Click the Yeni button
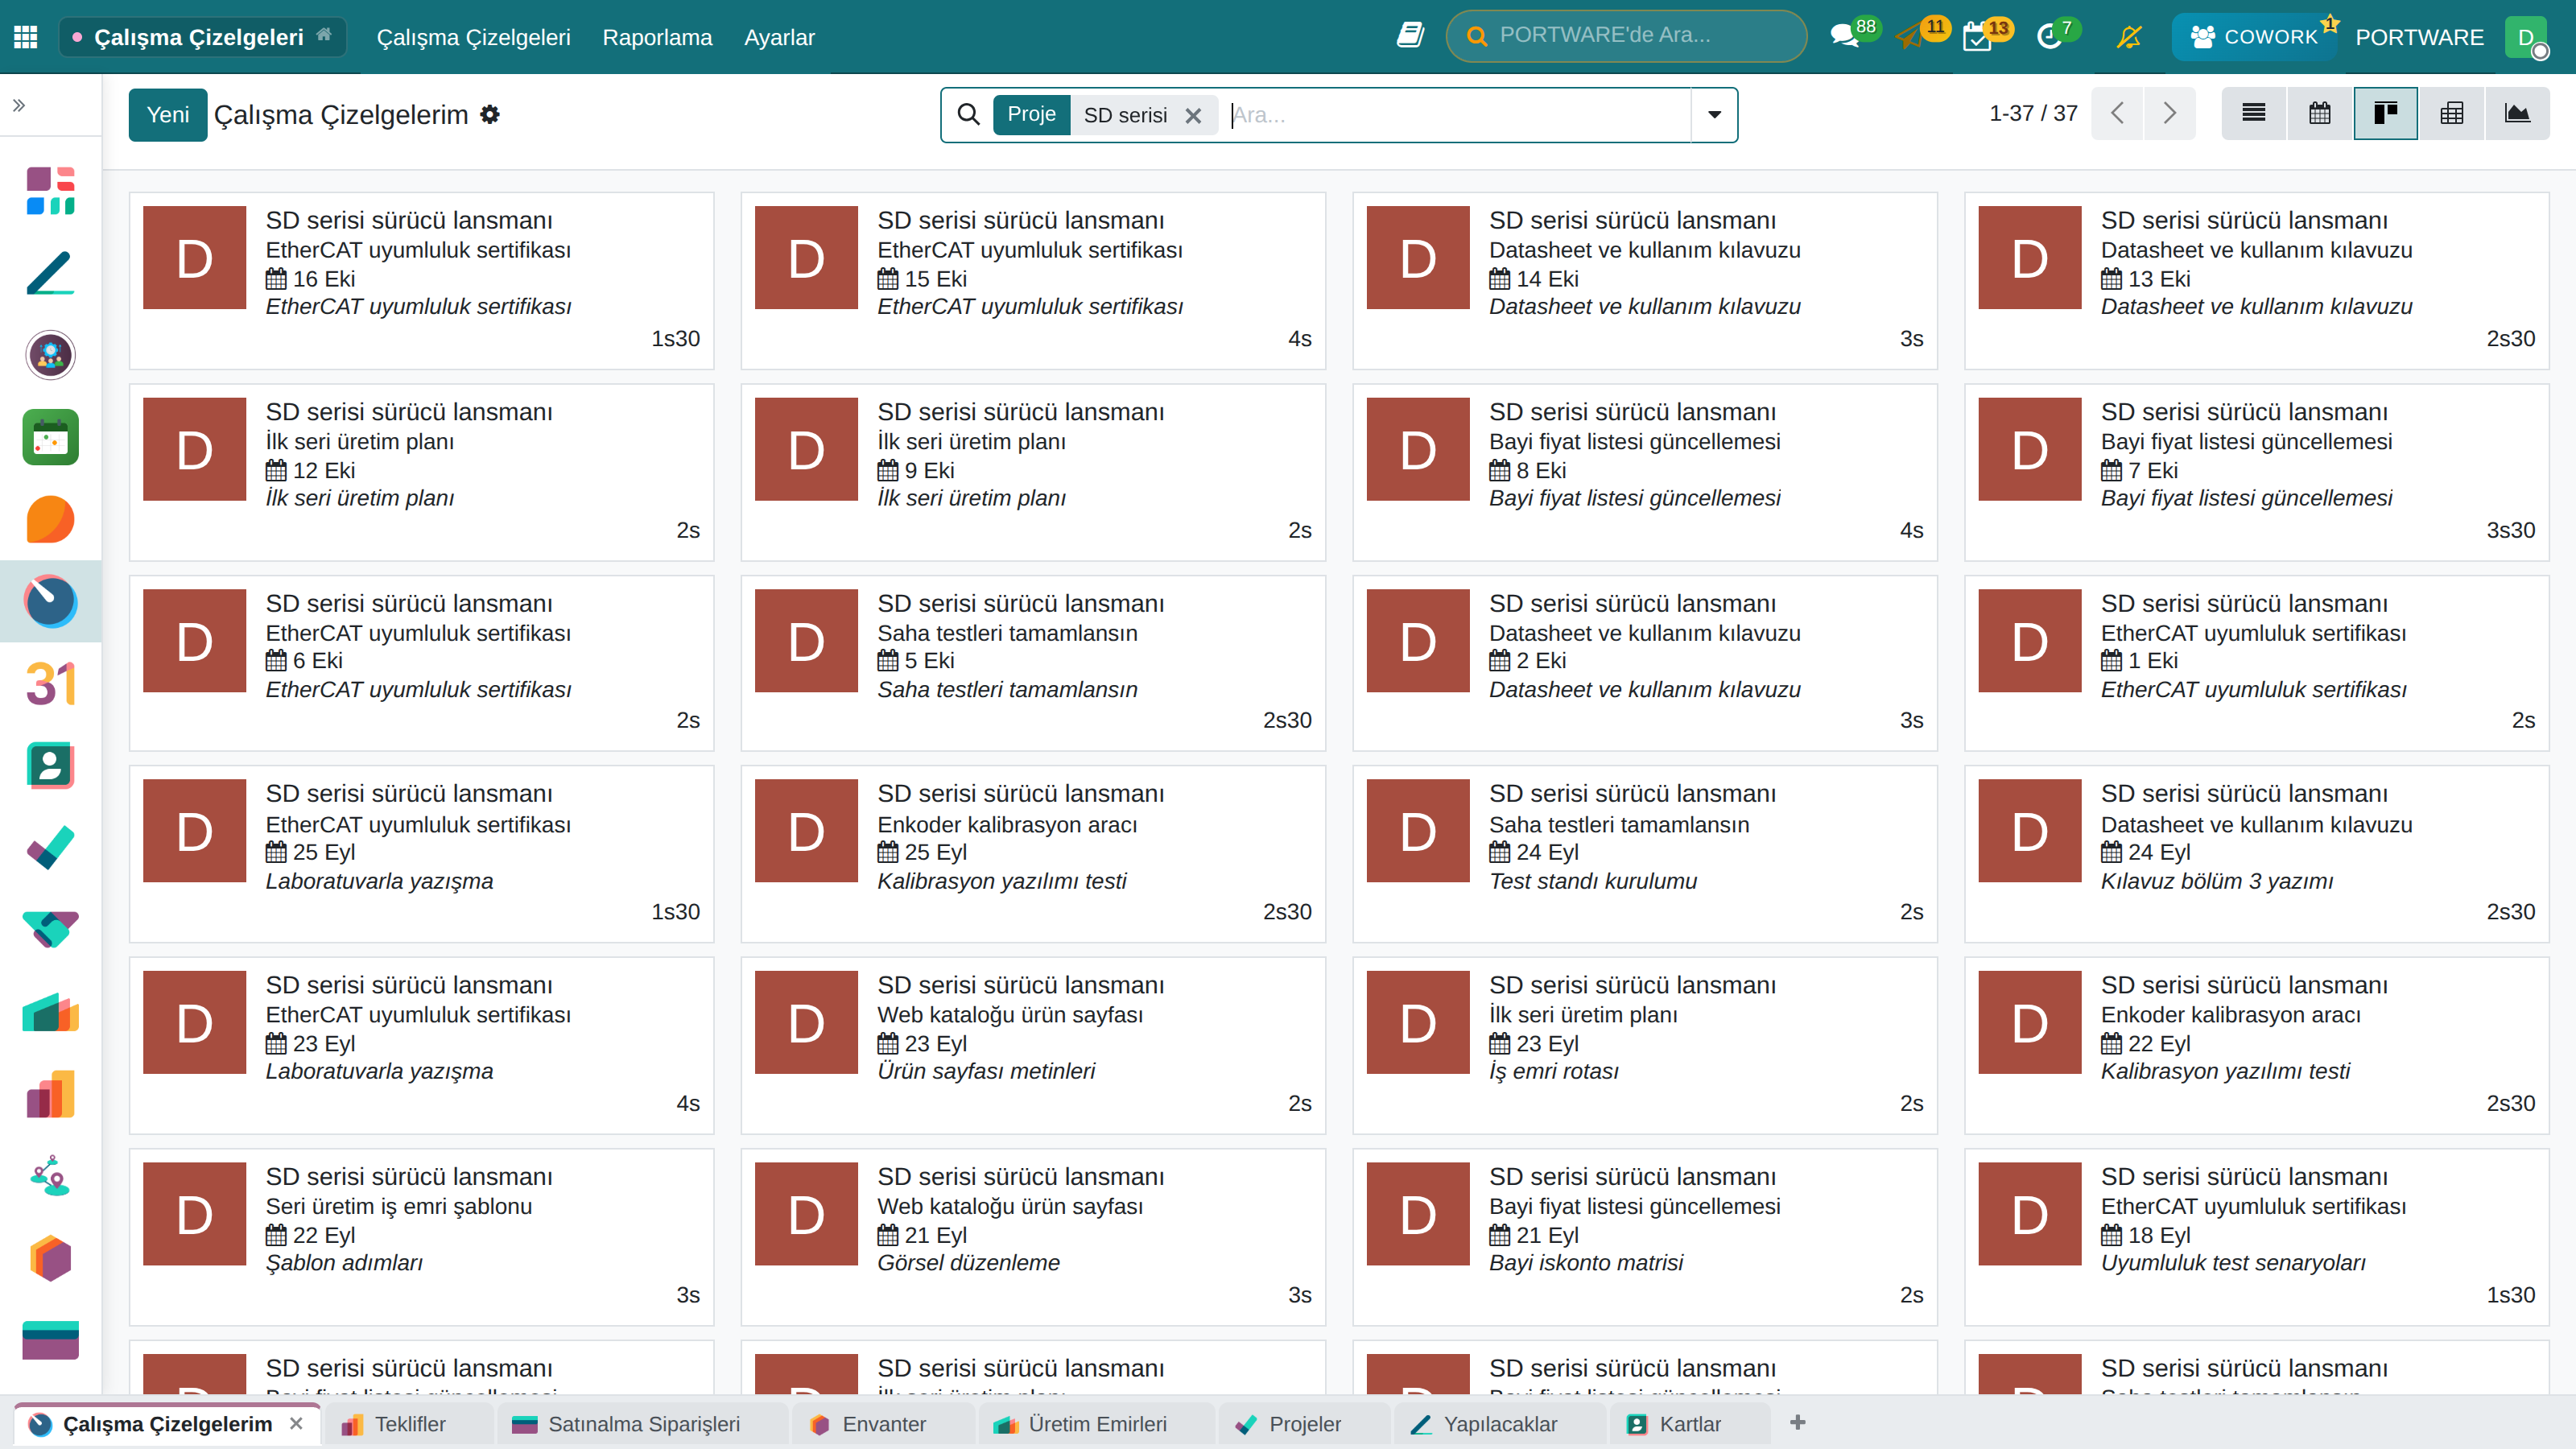The width and height of the screenshot is (2576, 1449). [x=168, y=114]
